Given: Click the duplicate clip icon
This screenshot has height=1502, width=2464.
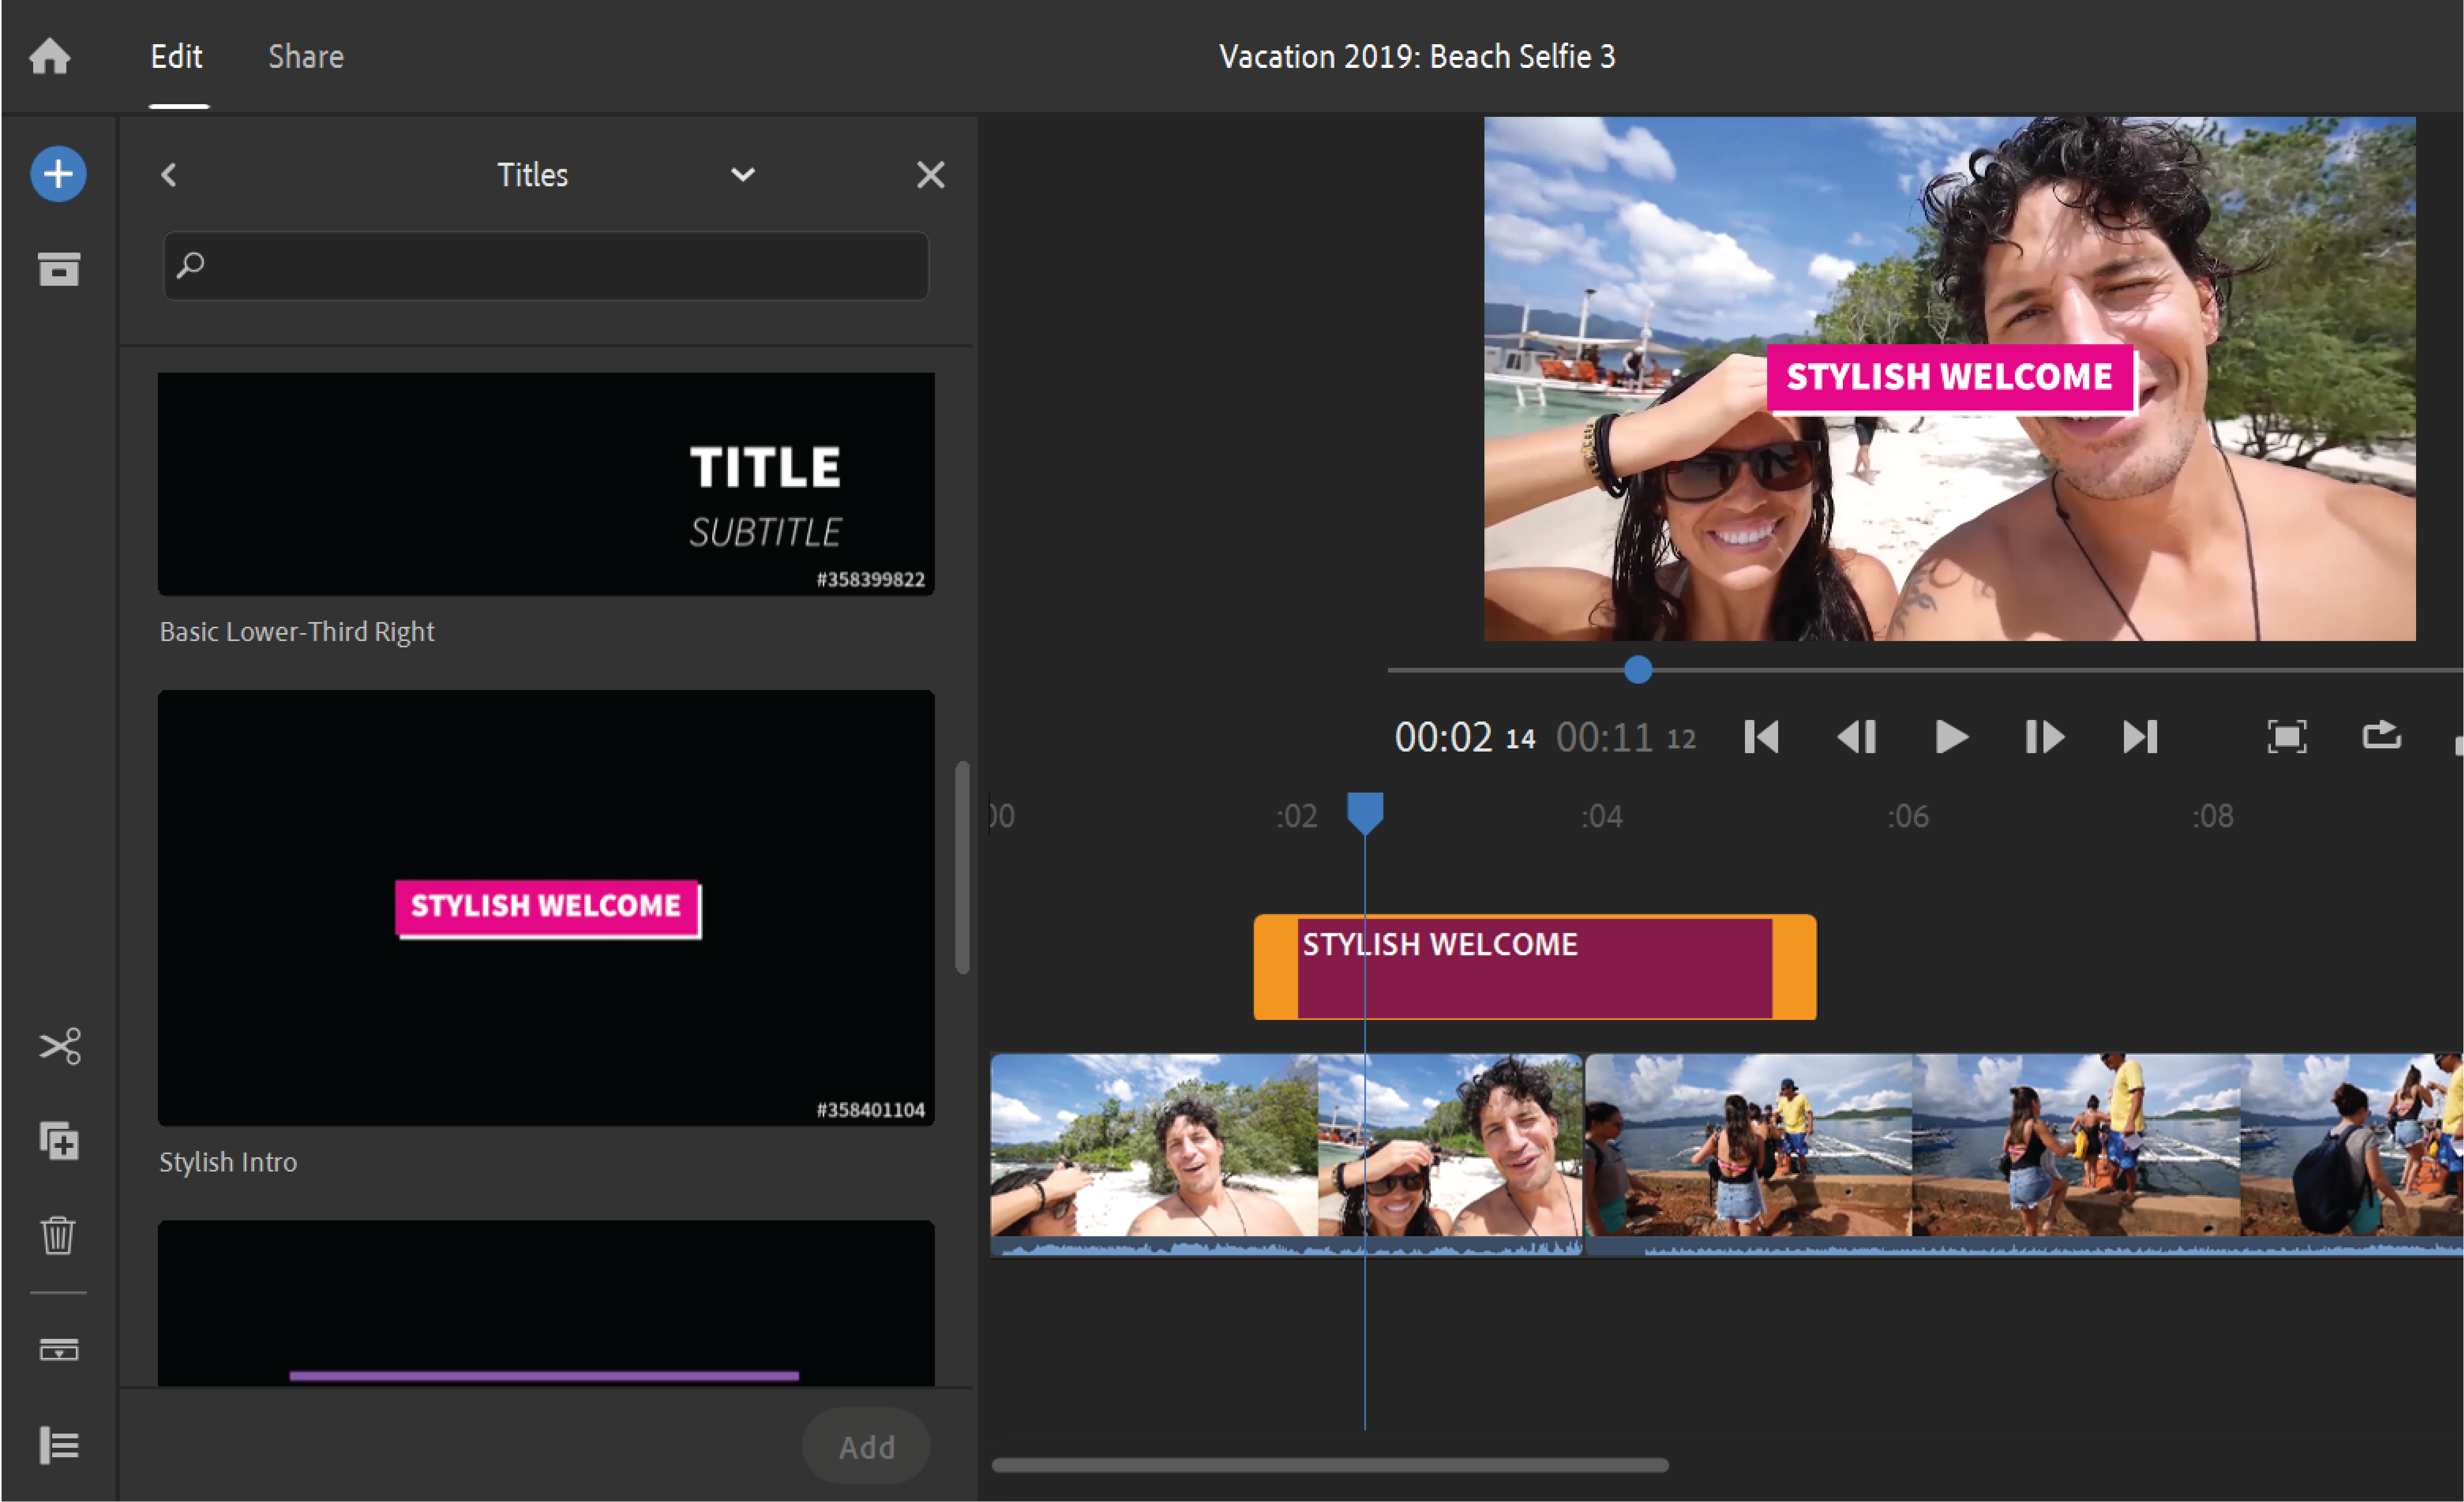Looking at the screenshot, I should 59,1140.
